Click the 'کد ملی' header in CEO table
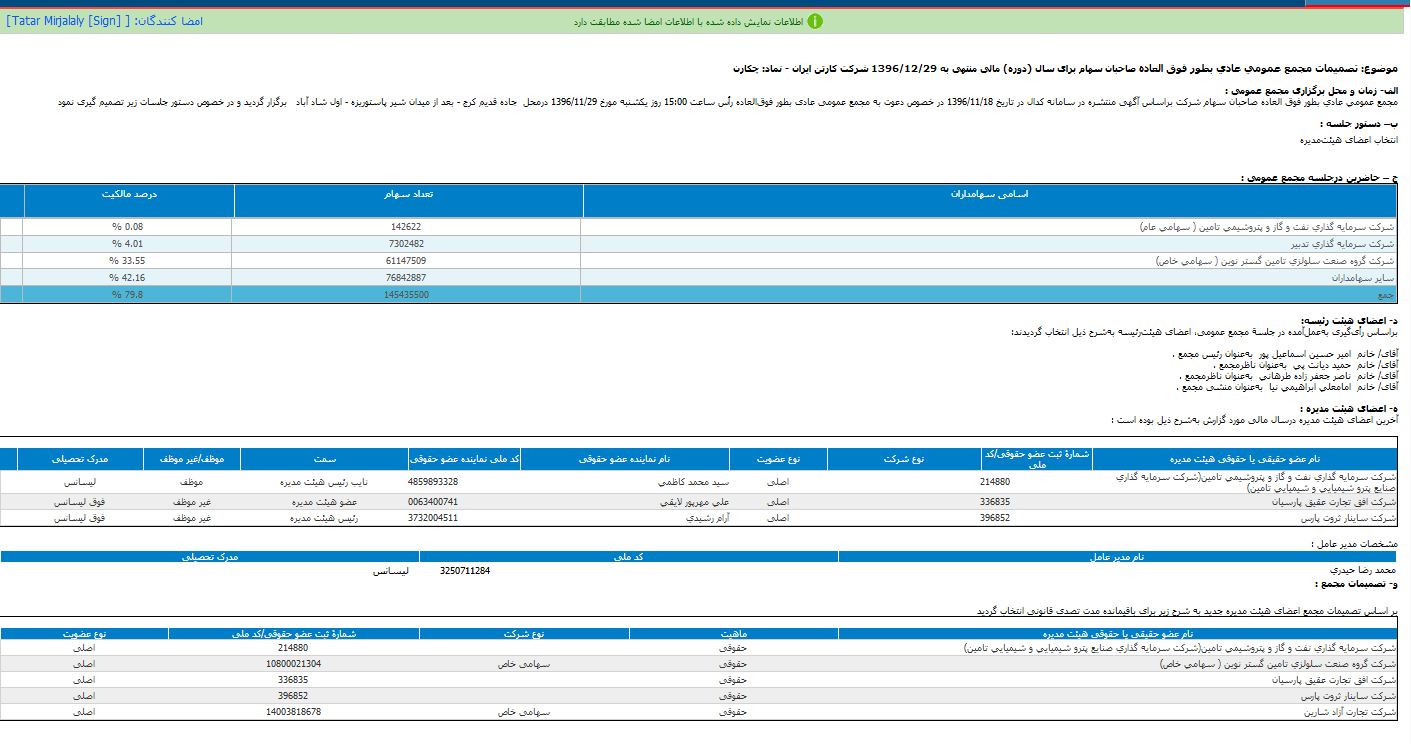This screenshot has width=1411, height=744. [629, 557]
